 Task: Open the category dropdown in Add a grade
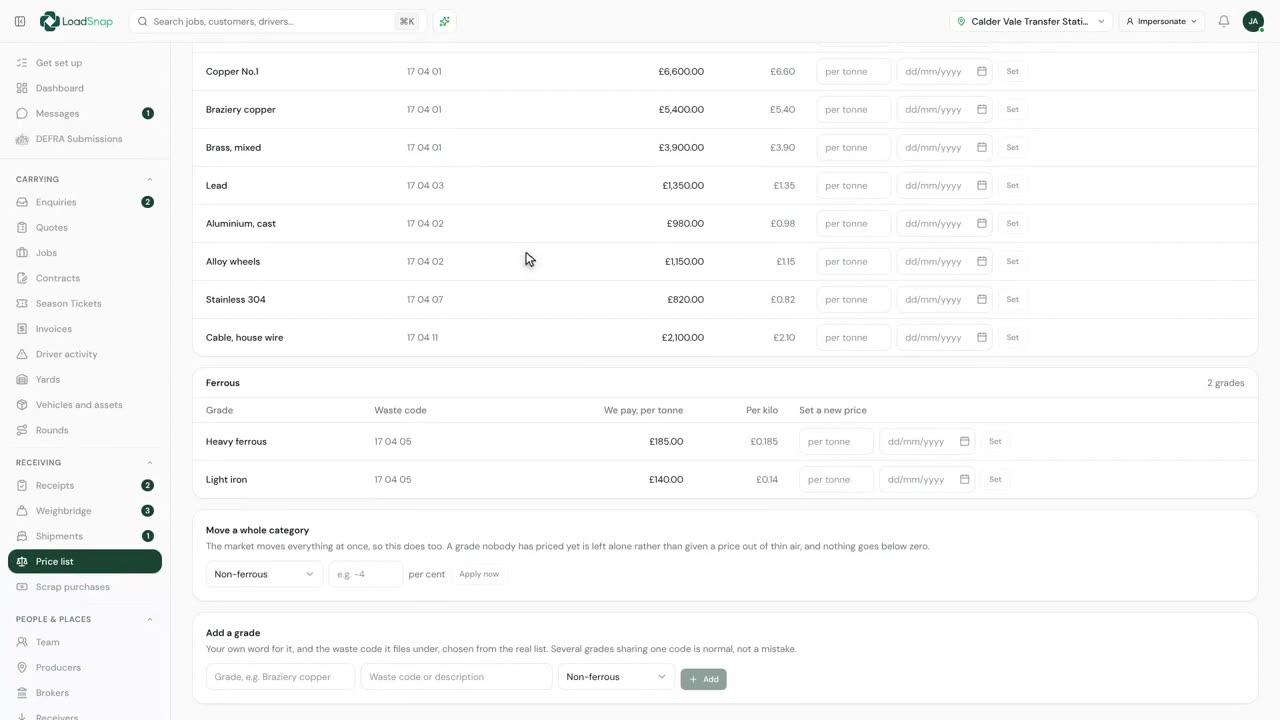coord(616,677)
